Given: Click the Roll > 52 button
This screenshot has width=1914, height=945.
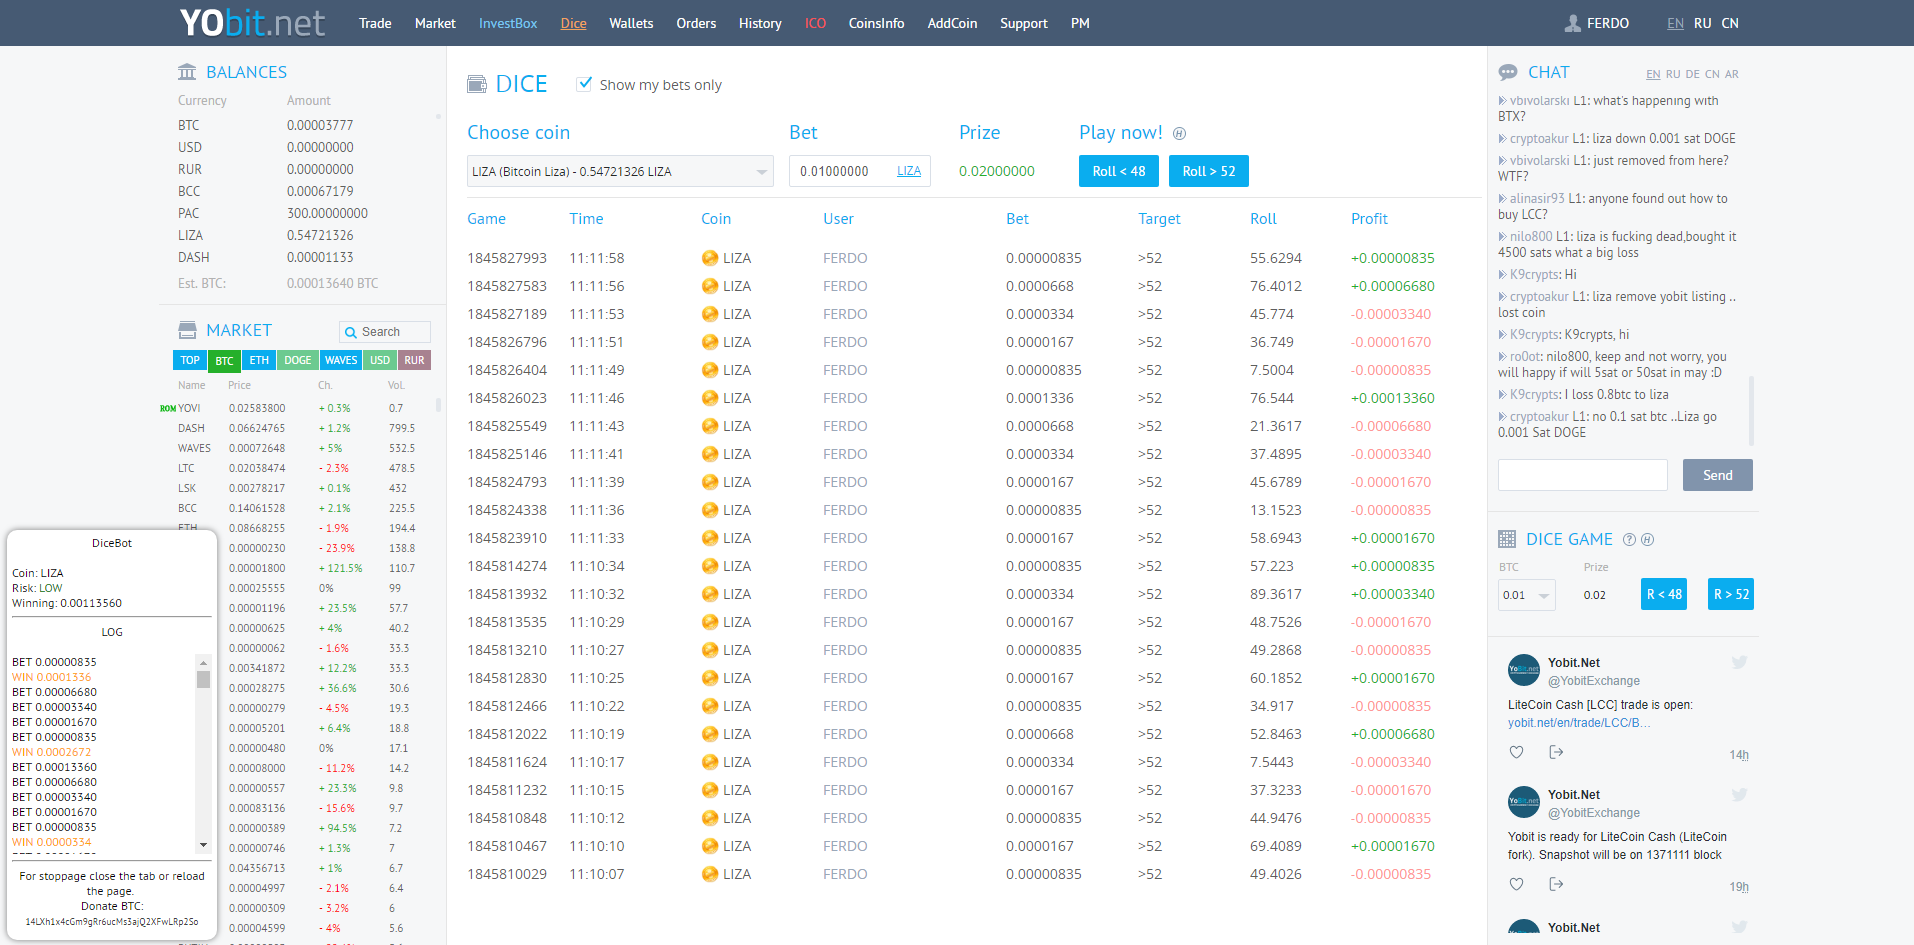Looking at the screenshot, I should click(1209, 171).
